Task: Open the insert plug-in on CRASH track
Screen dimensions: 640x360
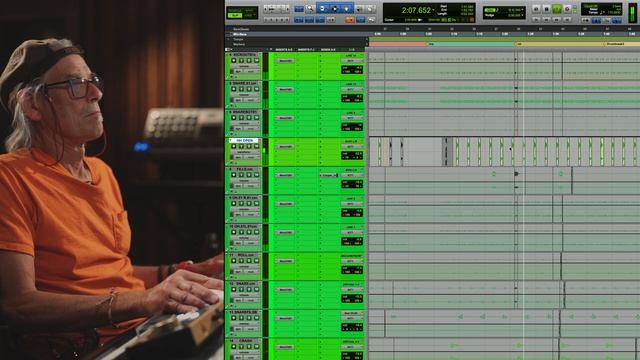Action: tap(285, 347)
